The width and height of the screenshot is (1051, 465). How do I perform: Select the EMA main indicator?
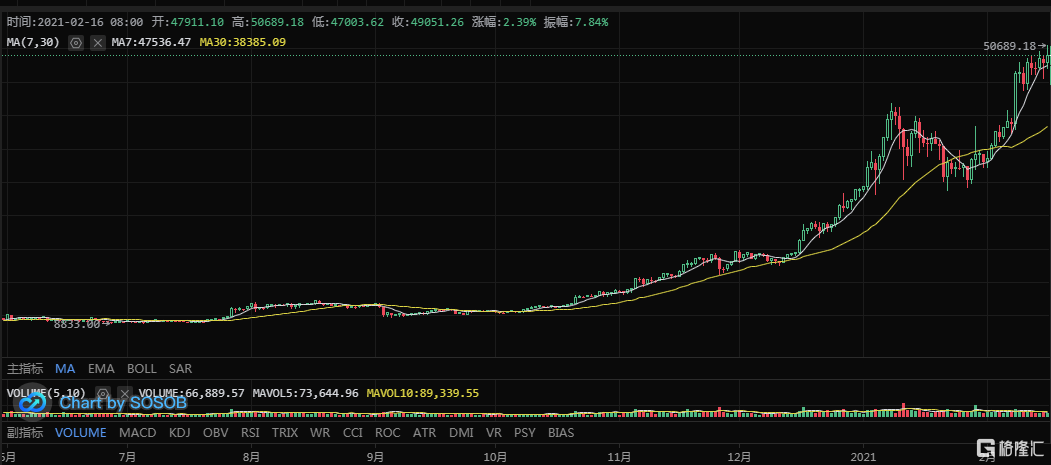[100, 368]
